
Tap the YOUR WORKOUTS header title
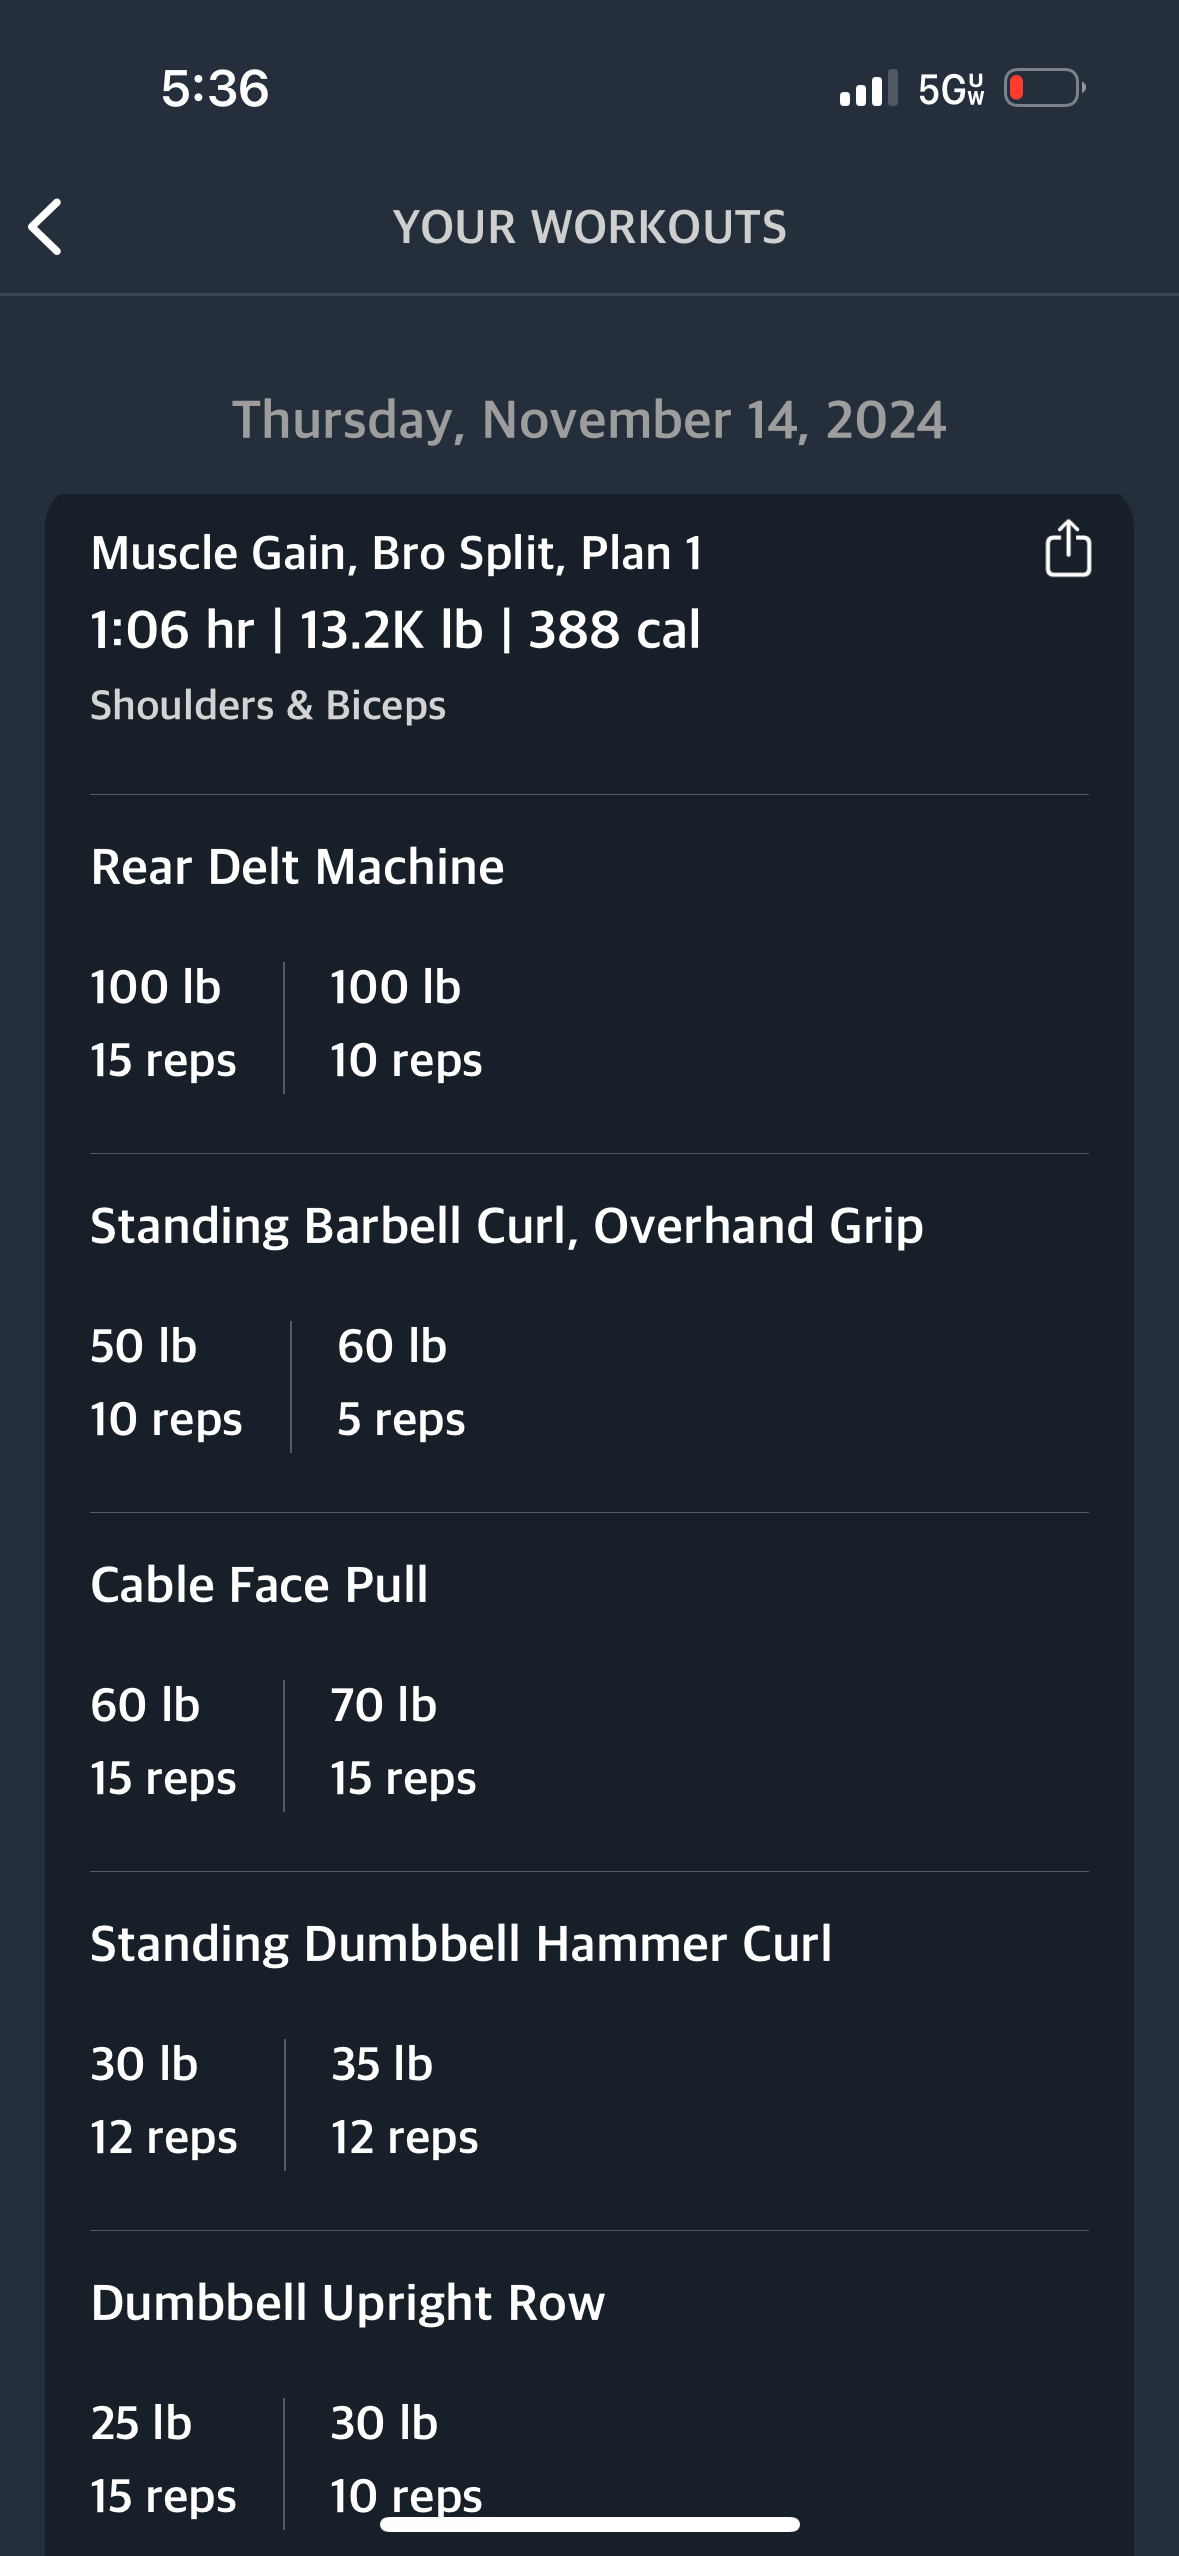tap(590, 227)
